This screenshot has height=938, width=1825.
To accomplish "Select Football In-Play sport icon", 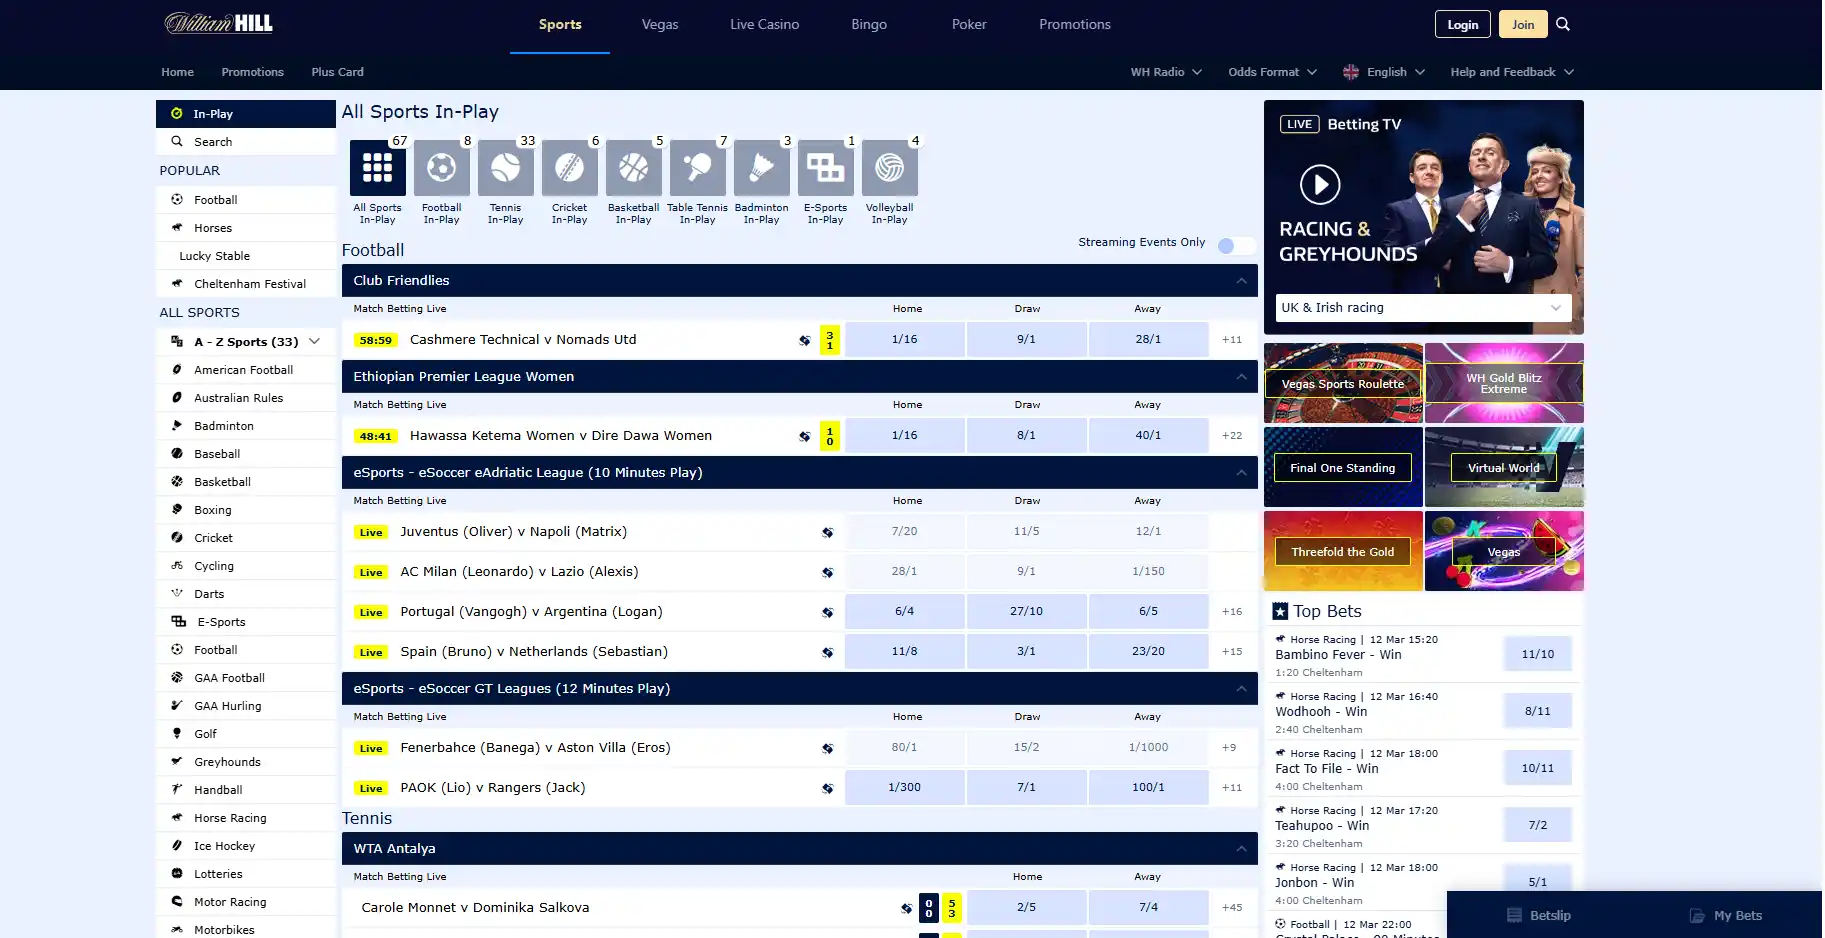I will click(x=441, y=168).
